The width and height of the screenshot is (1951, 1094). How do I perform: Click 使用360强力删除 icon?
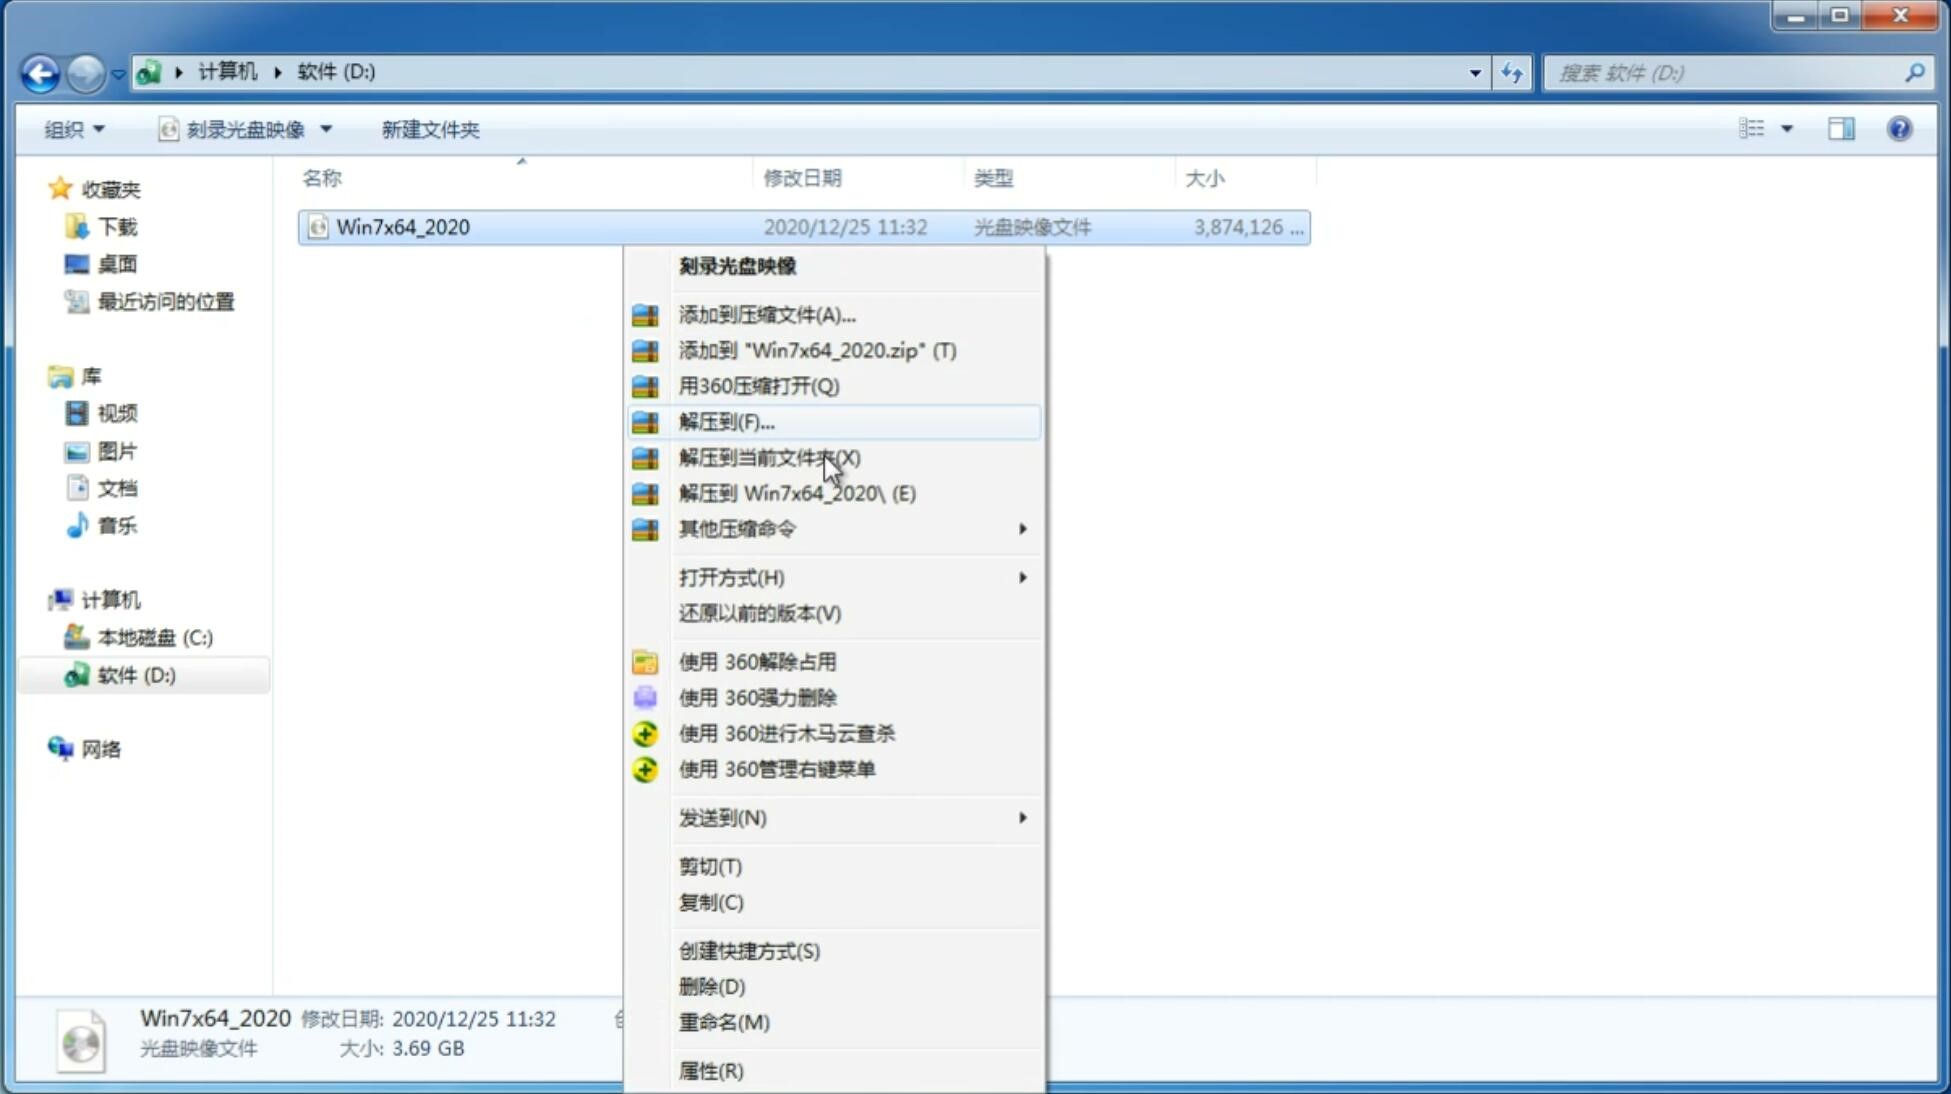click(x=646, y=697)
